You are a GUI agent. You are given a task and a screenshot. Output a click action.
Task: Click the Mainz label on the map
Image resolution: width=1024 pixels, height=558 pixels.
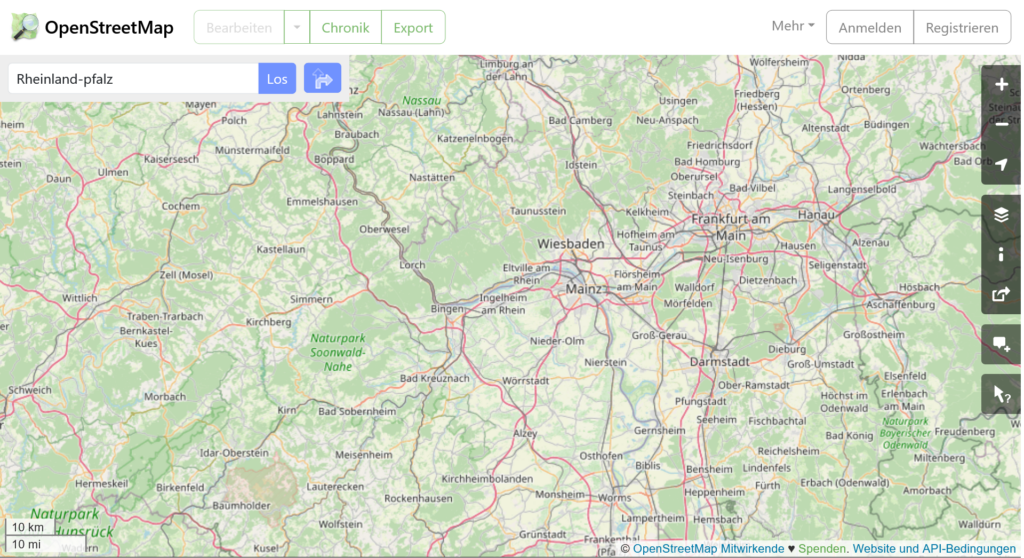pos(583,289)
